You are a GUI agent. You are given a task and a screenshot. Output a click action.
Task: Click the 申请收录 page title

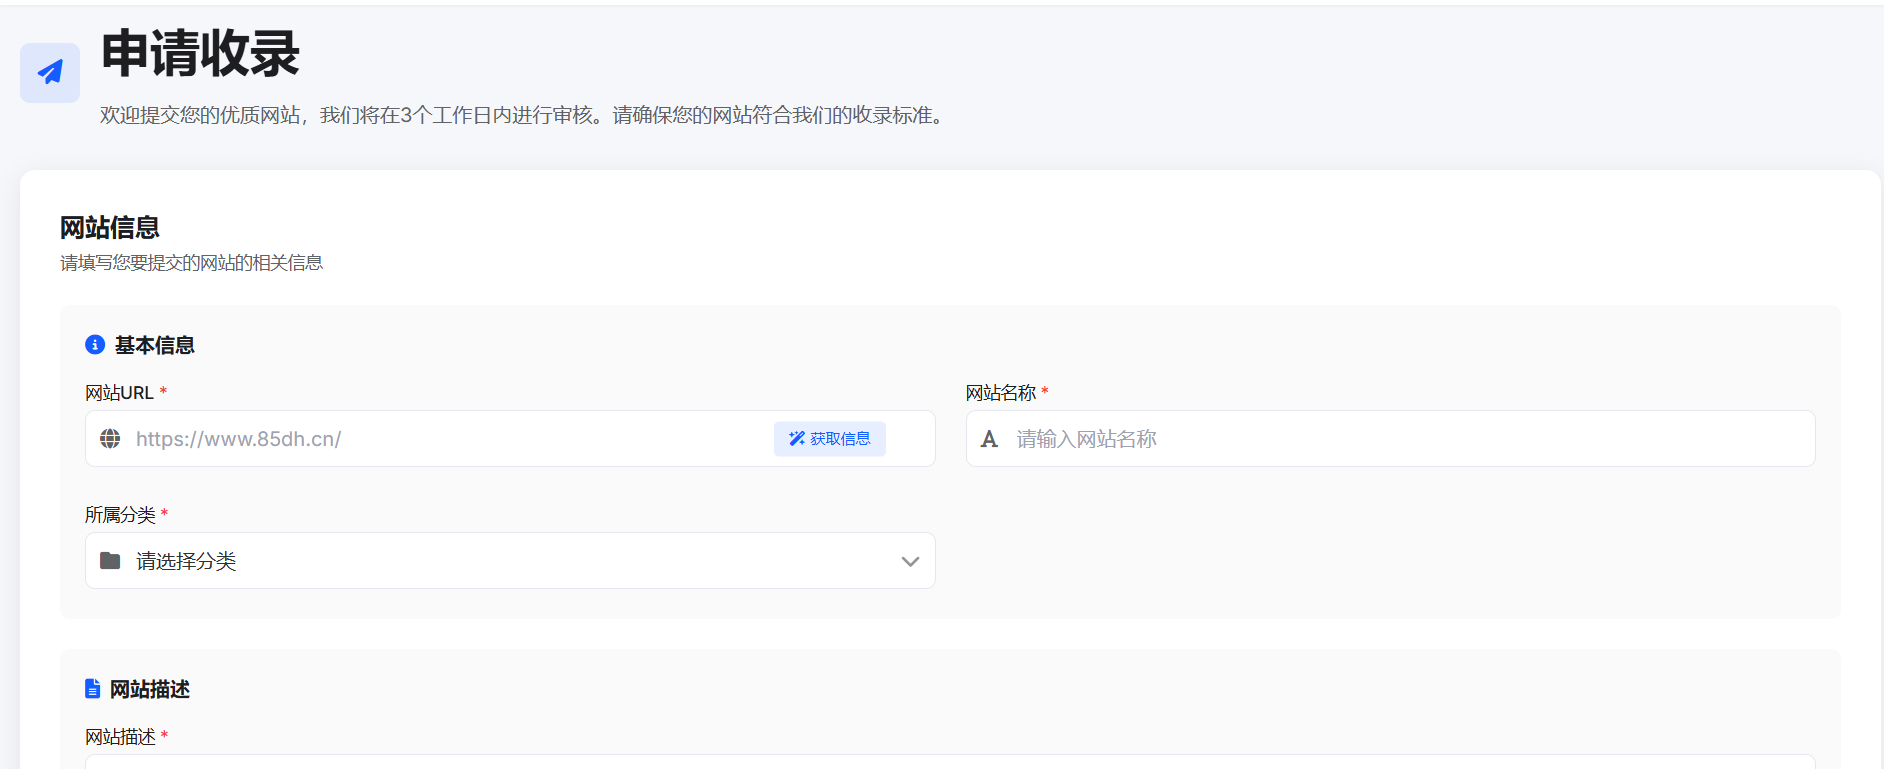click(200, 53)
